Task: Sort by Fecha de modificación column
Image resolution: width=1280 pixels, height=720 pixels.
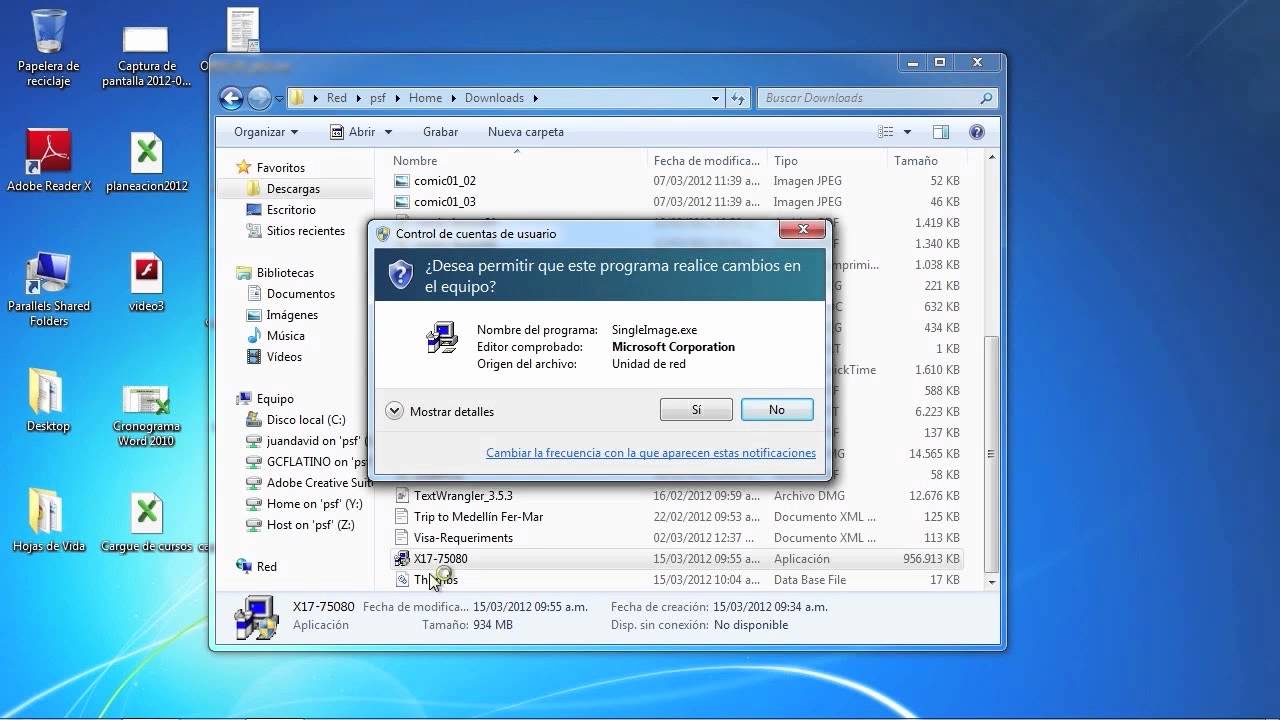Action: (x=707, y=160)
